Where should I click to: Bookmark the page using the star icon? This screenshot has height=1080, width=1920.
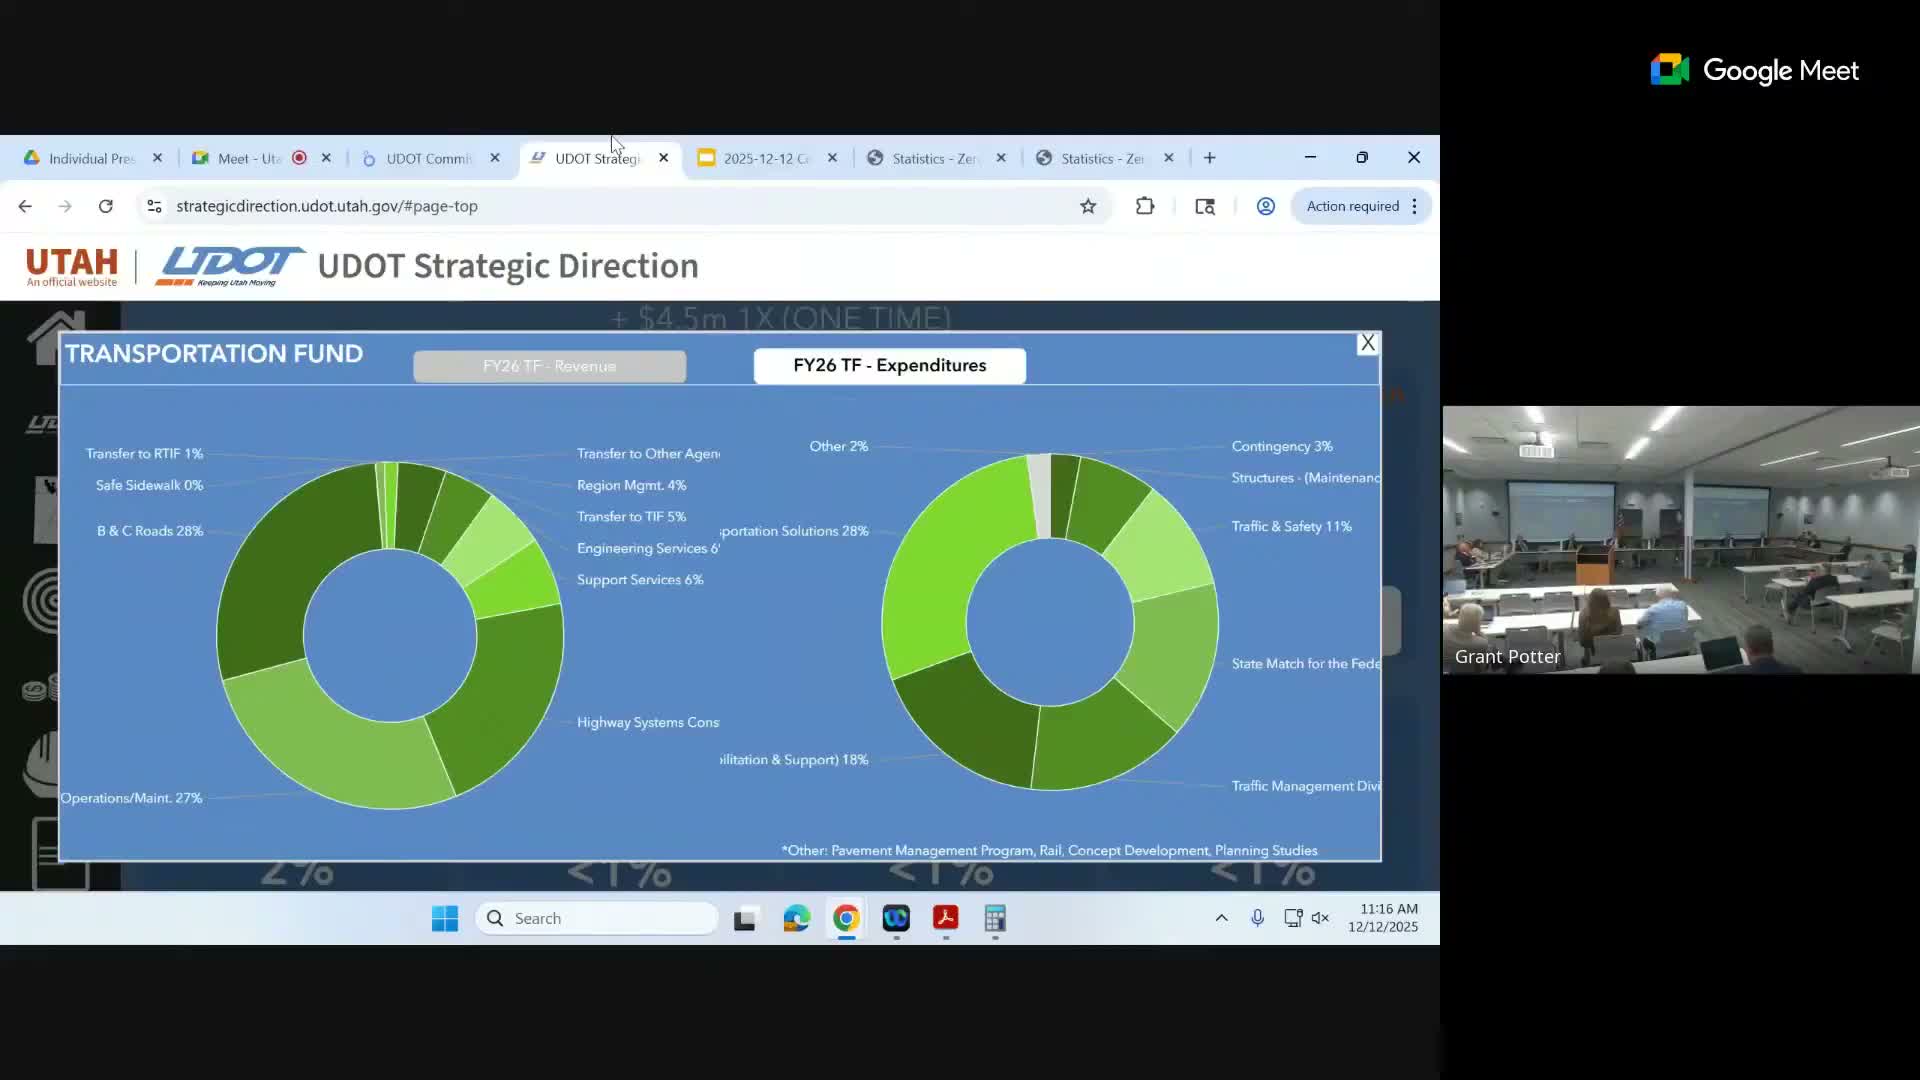pos(1088,206)
